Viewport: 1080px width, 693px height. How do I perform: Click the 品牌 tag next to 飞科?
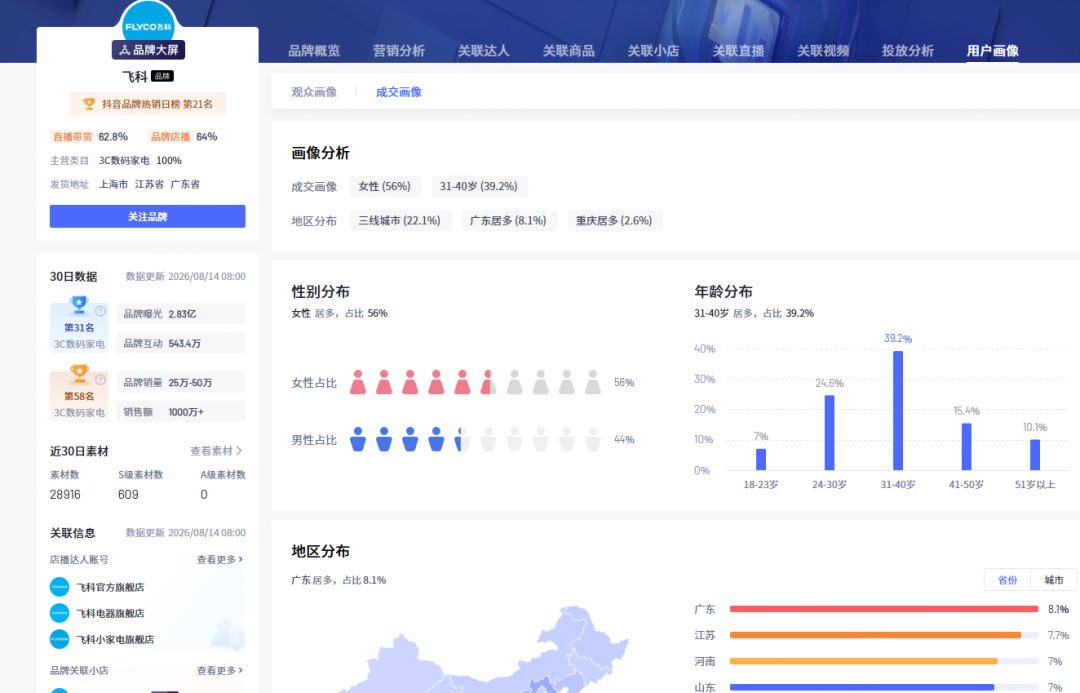click(x=163, y=76)
